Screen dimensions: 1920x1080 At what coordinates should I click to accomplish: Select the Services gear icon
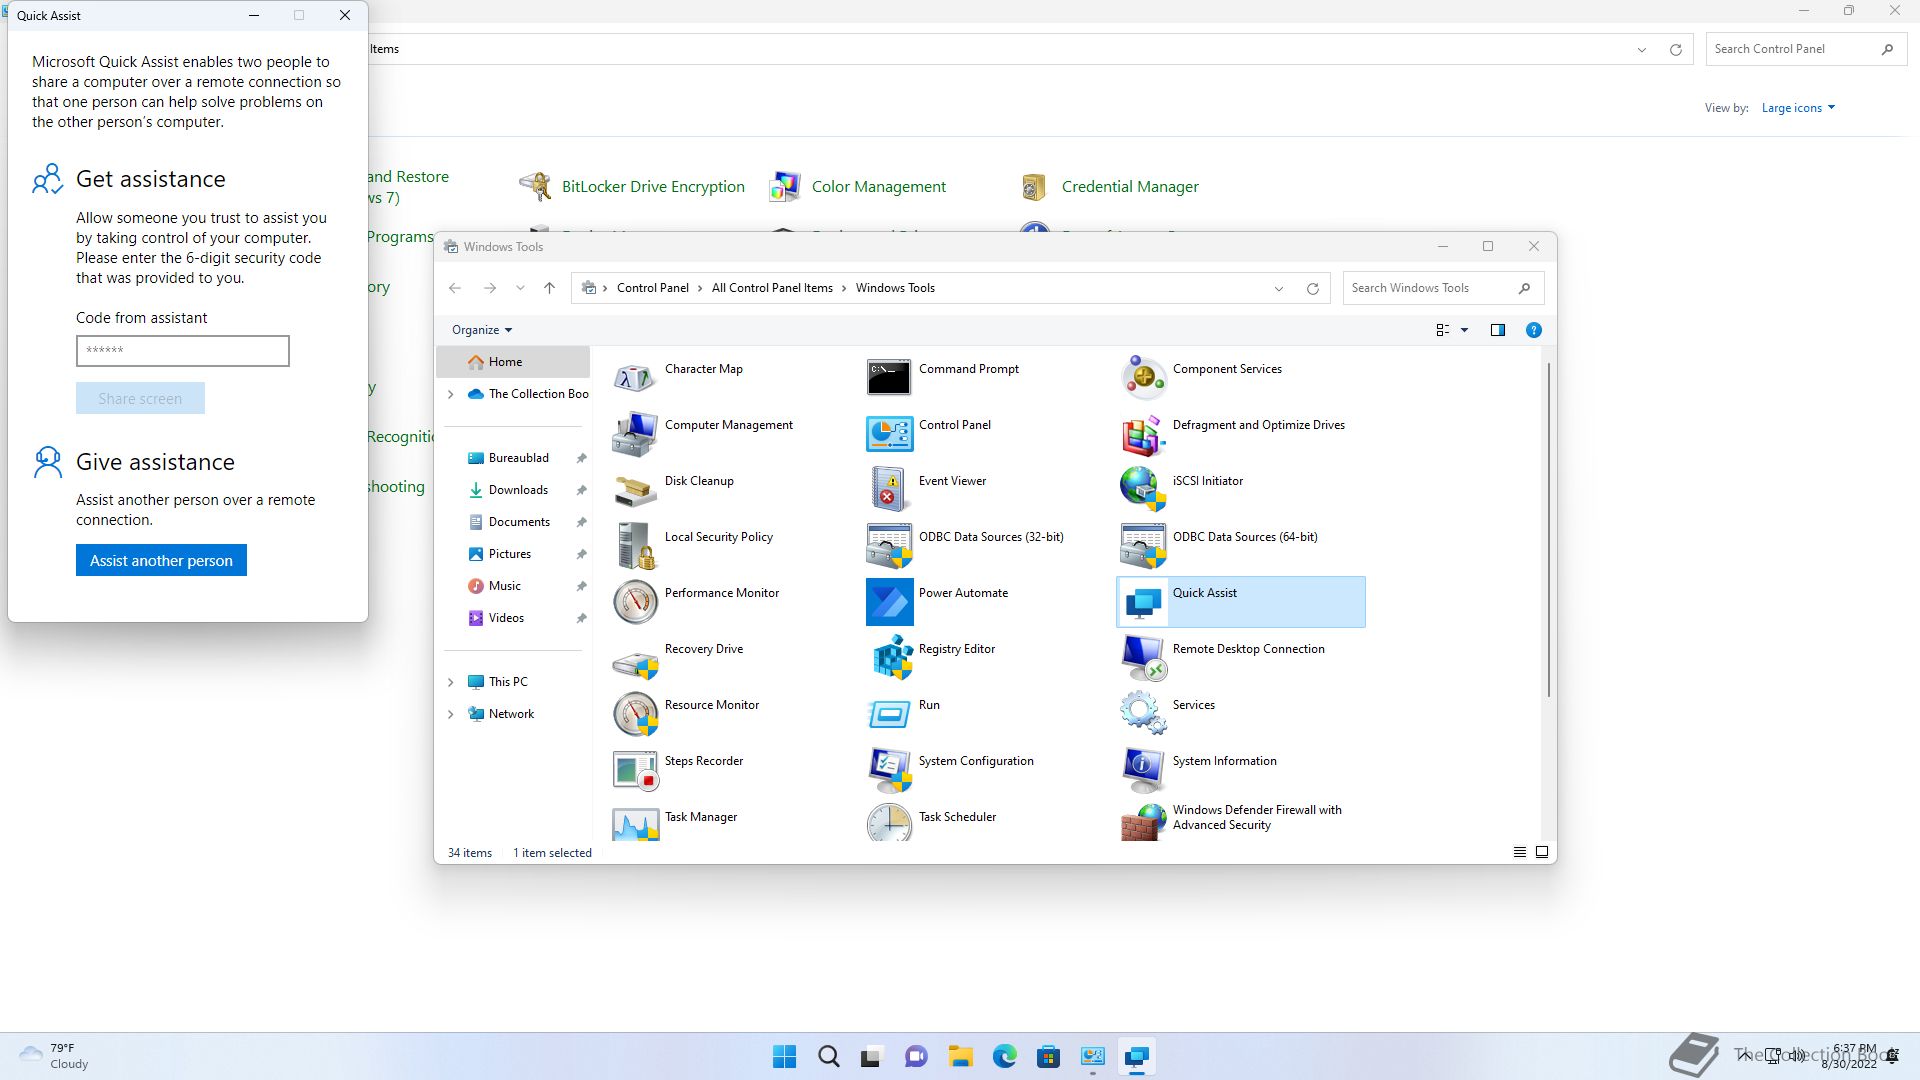tap(1143, 714)
